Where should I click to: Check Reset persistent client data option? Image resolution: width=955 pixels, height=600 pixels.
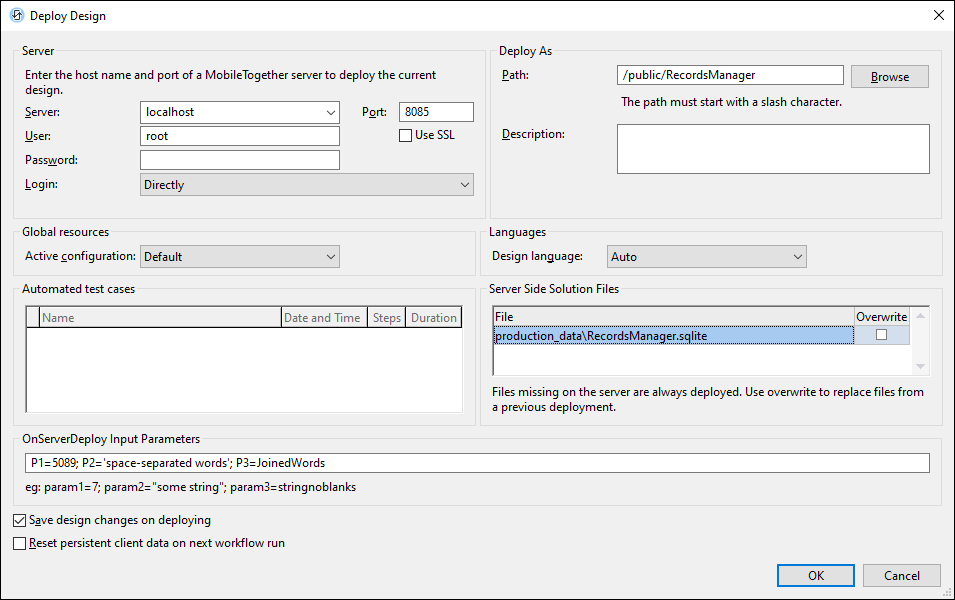[20, 543]
